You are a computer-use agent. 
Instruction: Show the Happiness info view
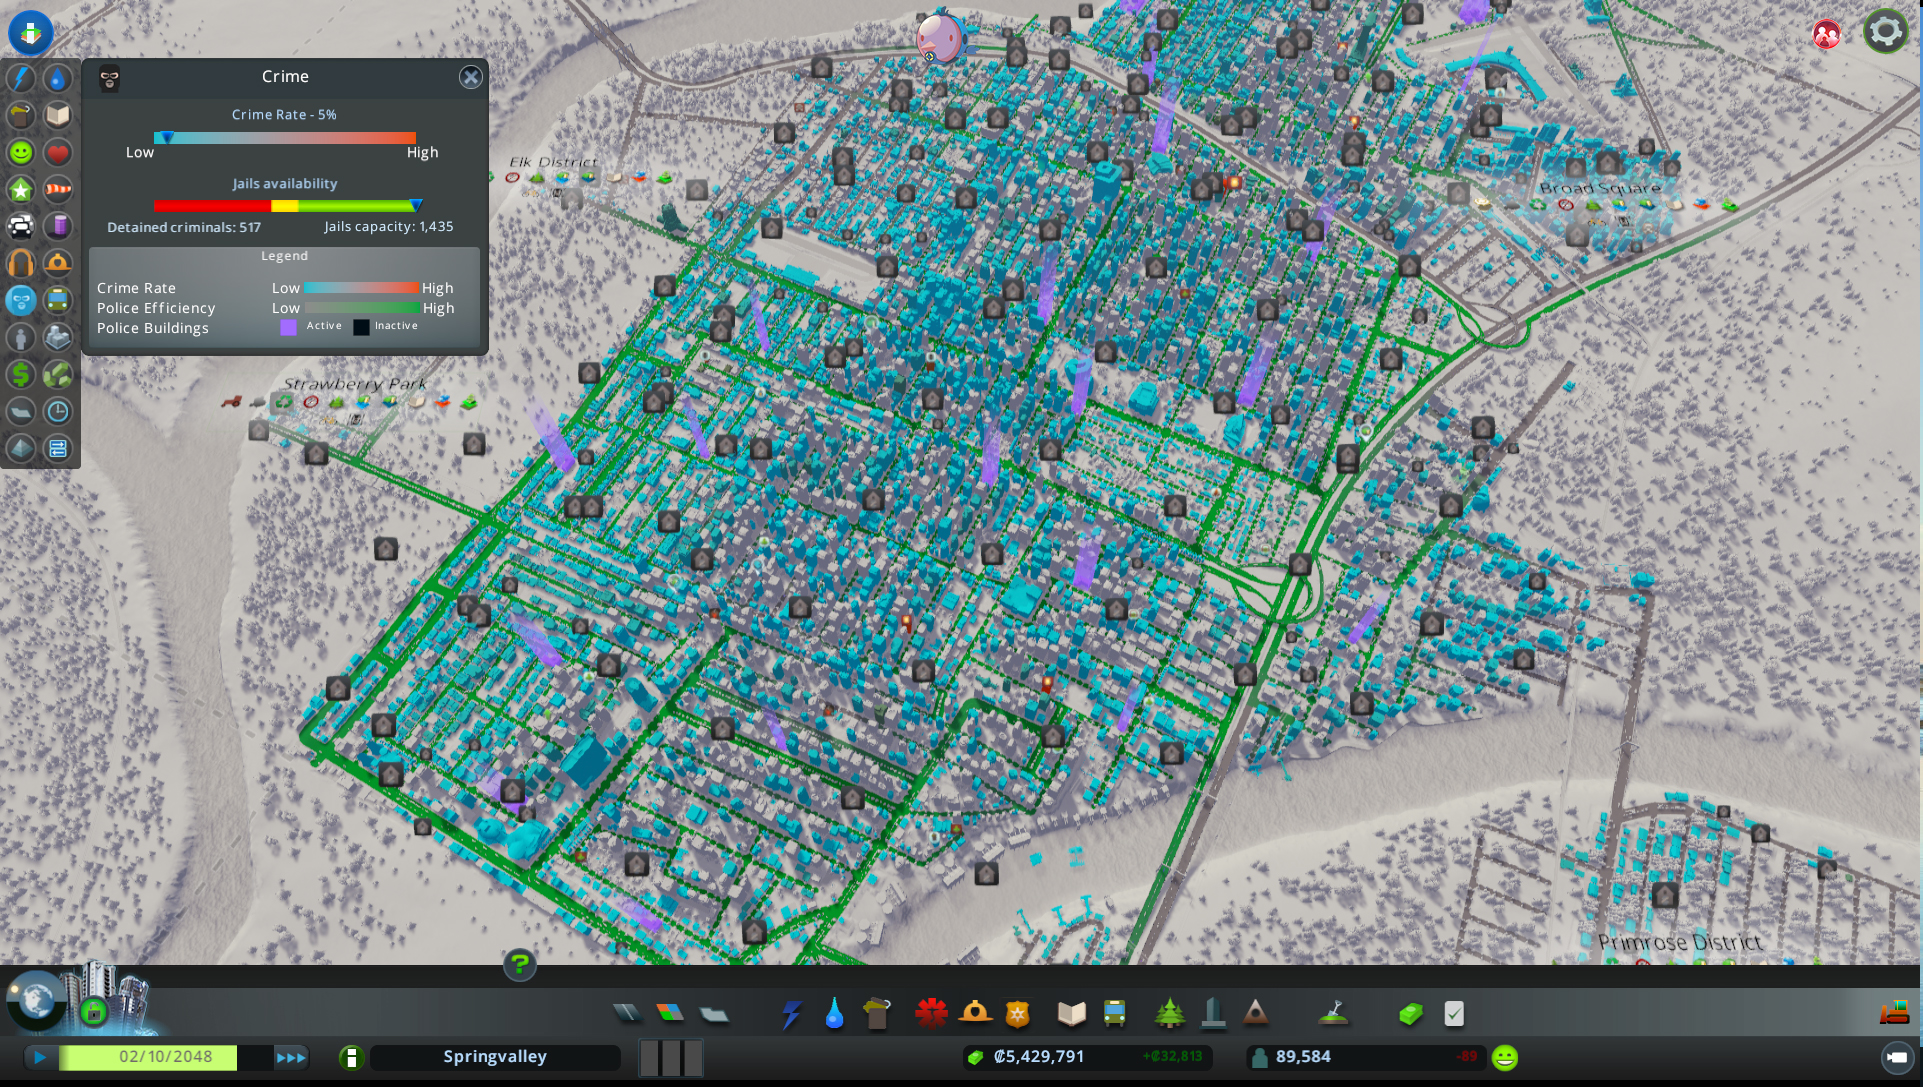click(21, 153)
